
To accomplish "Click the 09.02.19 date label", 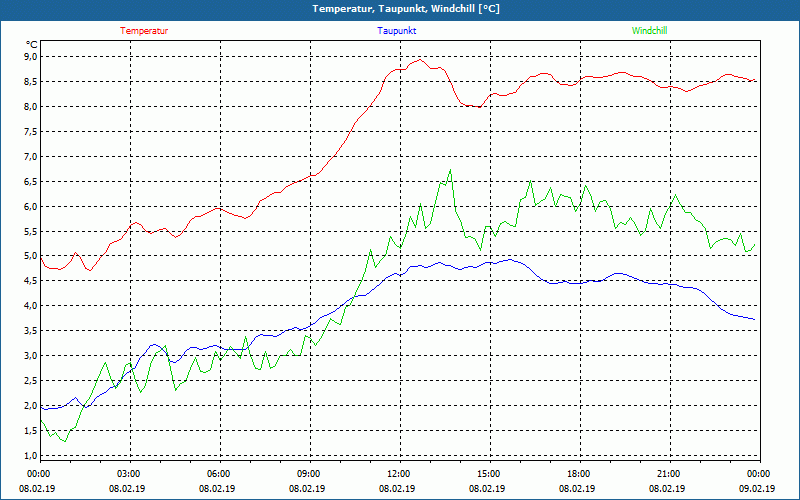I will pyautogui.click(x=757, y=489).
